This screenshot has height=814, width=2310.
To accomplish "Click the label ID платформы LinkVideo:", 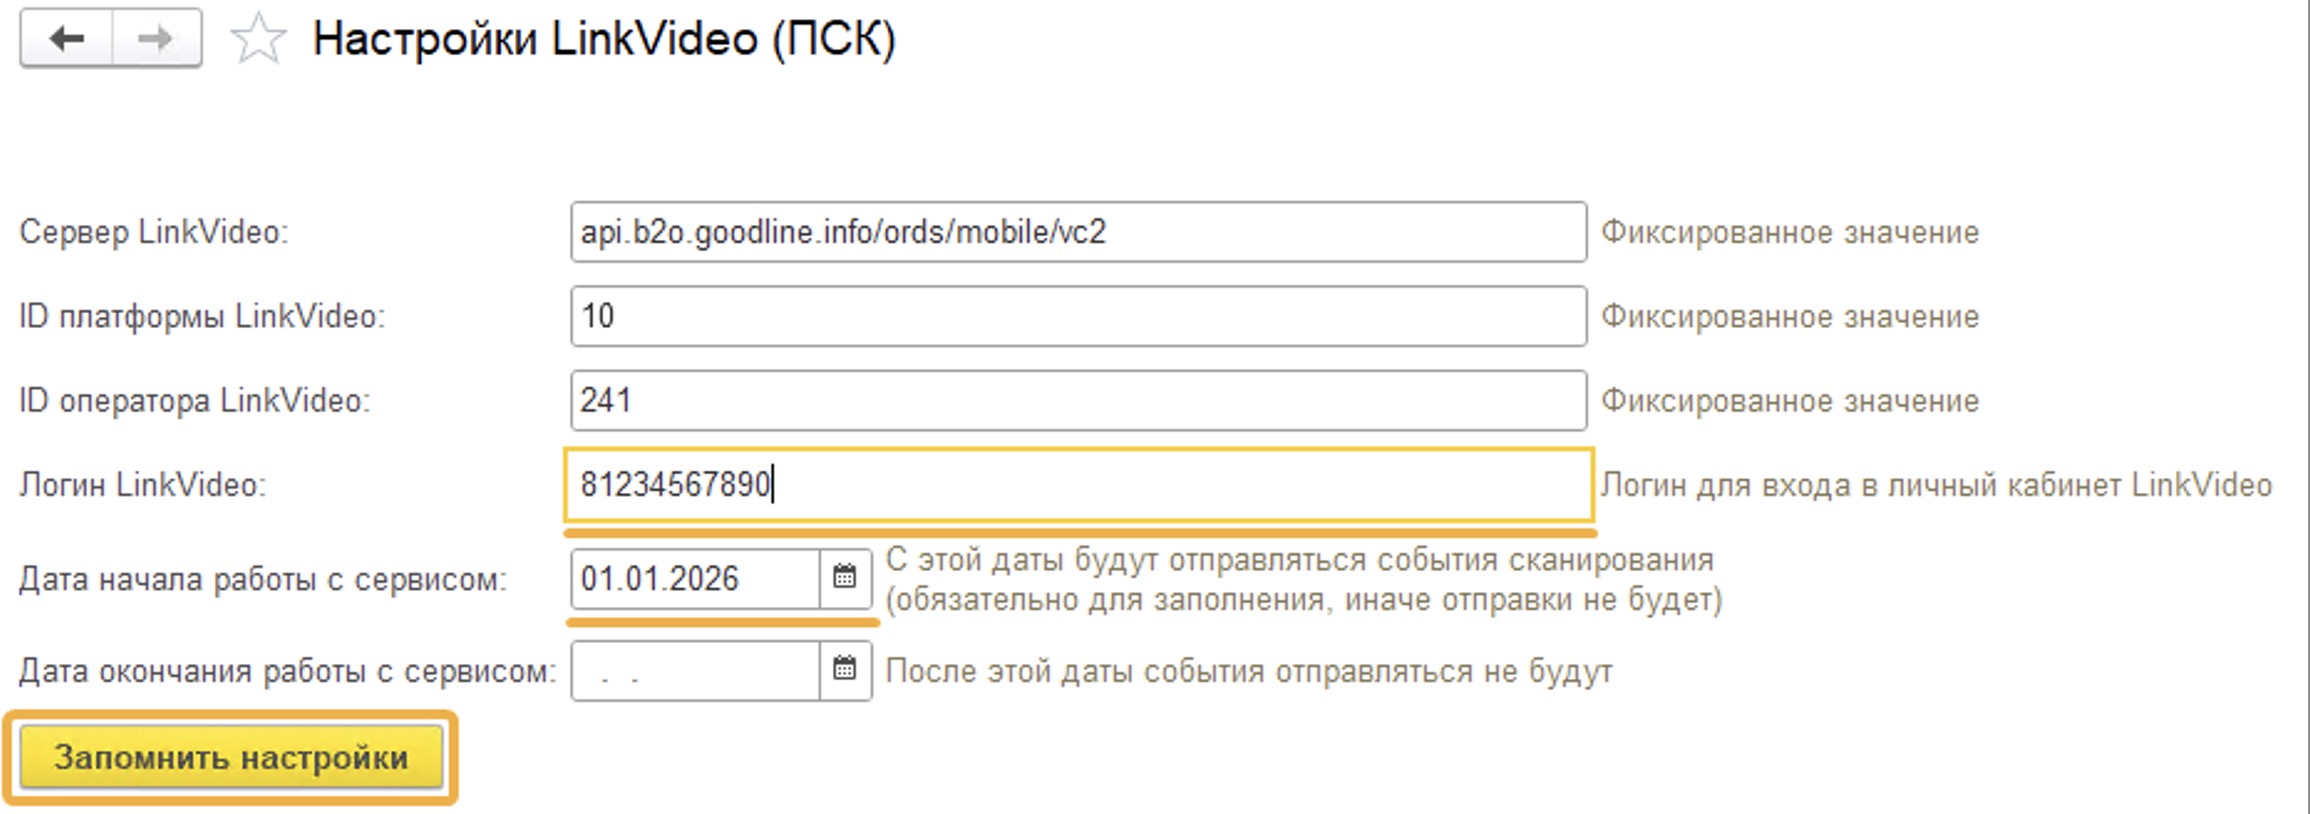I will point(202,316).
